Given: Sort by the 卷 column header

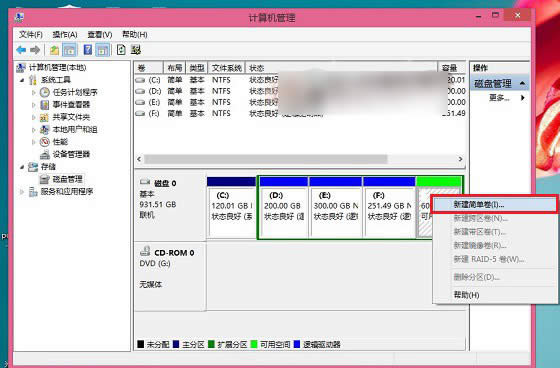Looking at the screenshot, I should (149, 68).
